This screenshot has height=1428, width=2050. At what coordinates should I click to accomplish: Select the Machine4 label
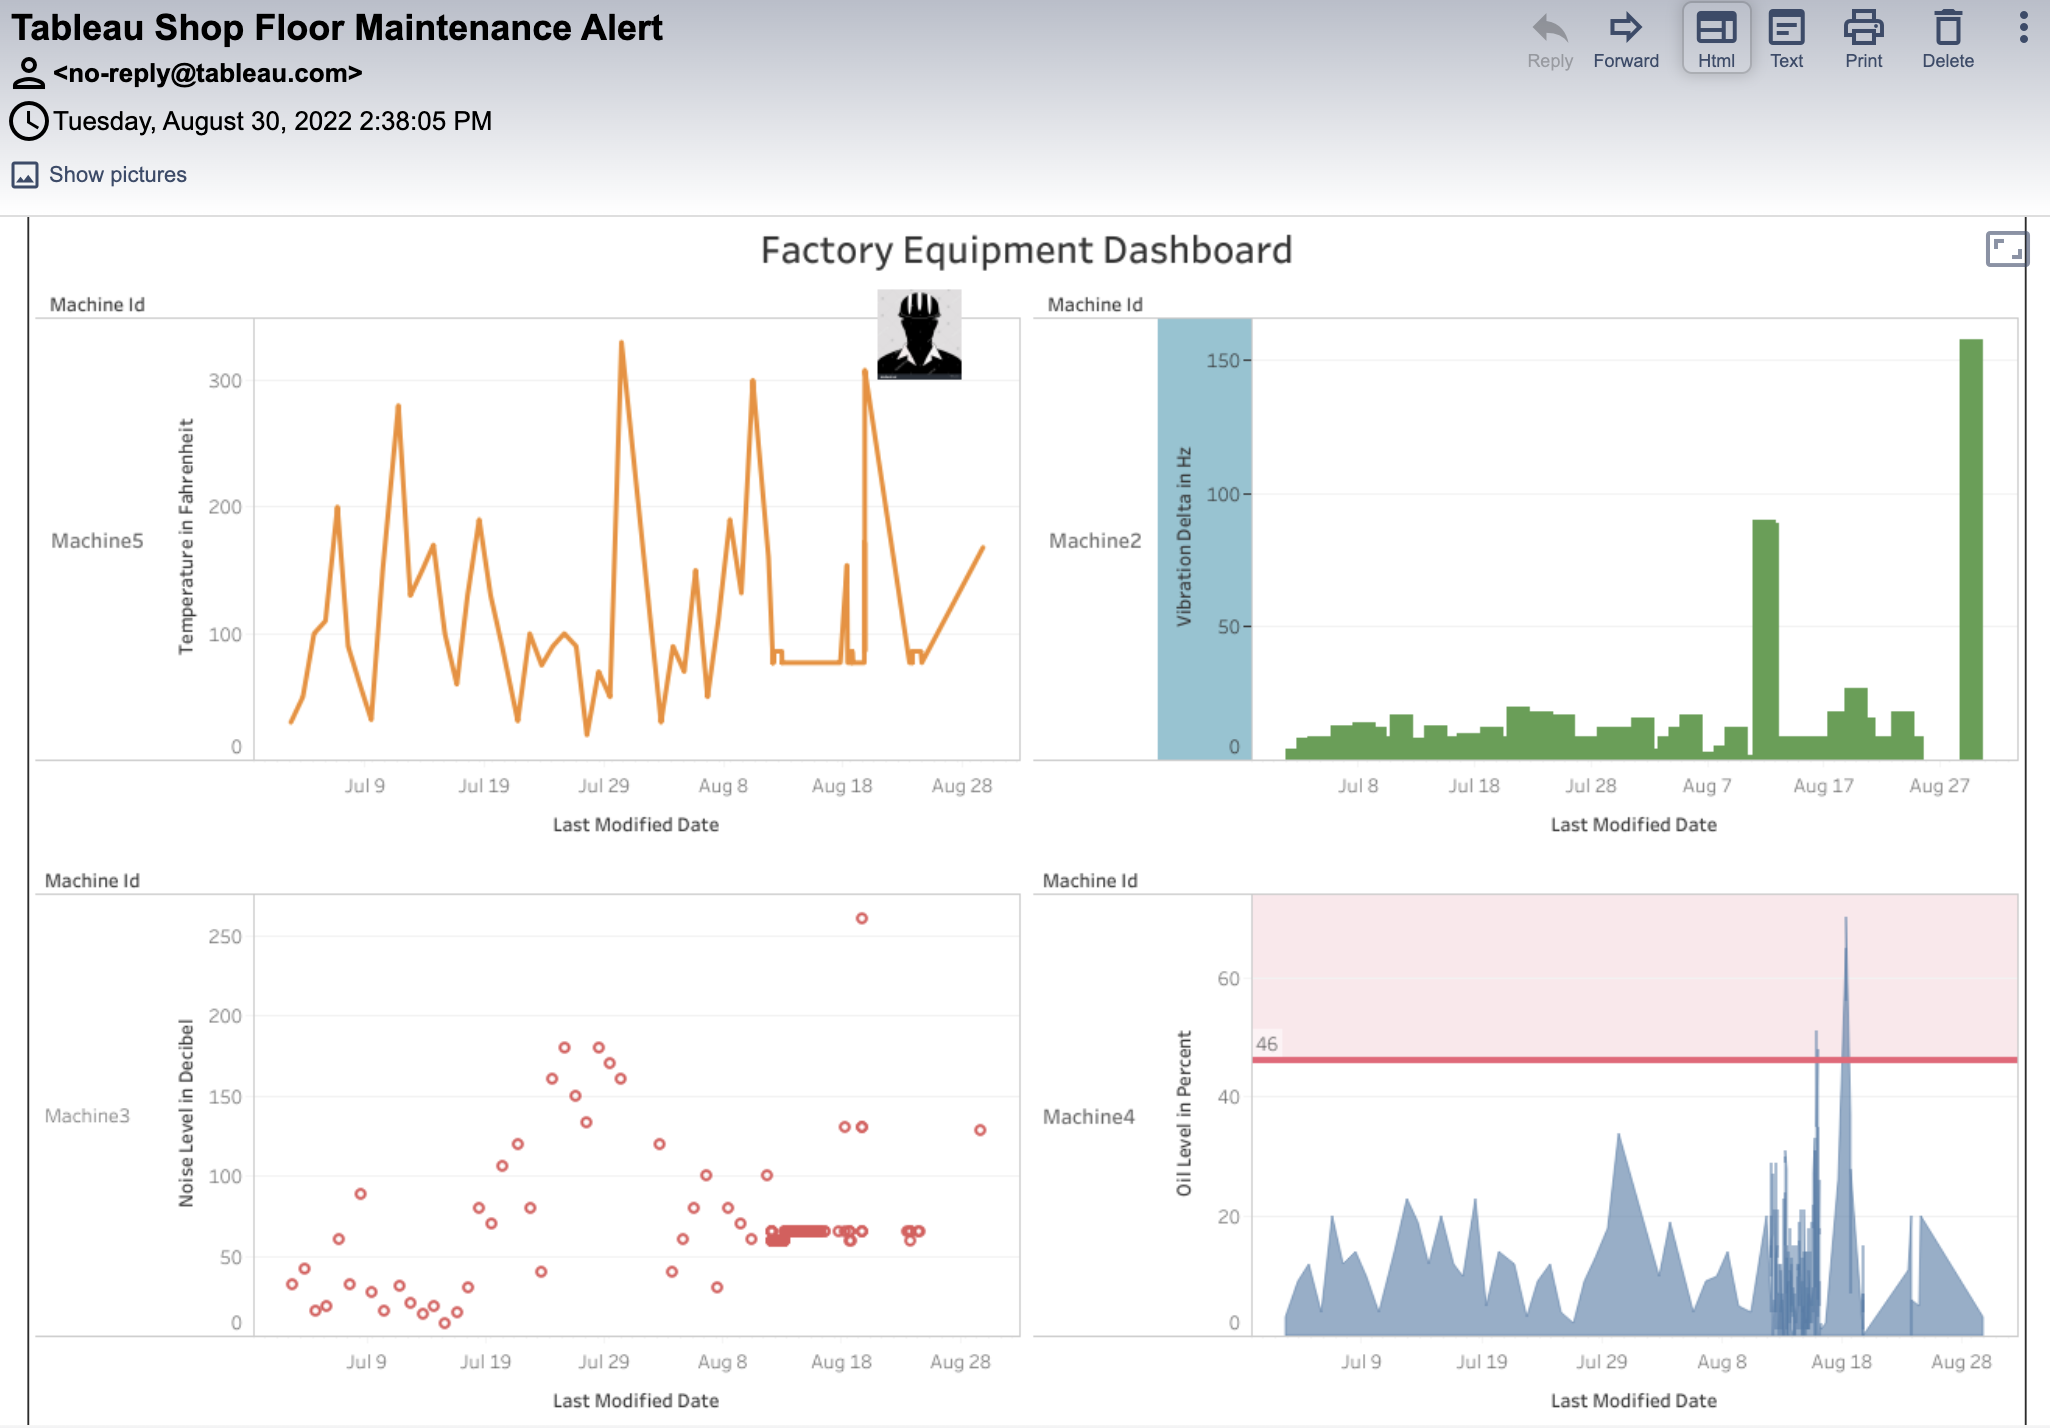point(1089,1117)
